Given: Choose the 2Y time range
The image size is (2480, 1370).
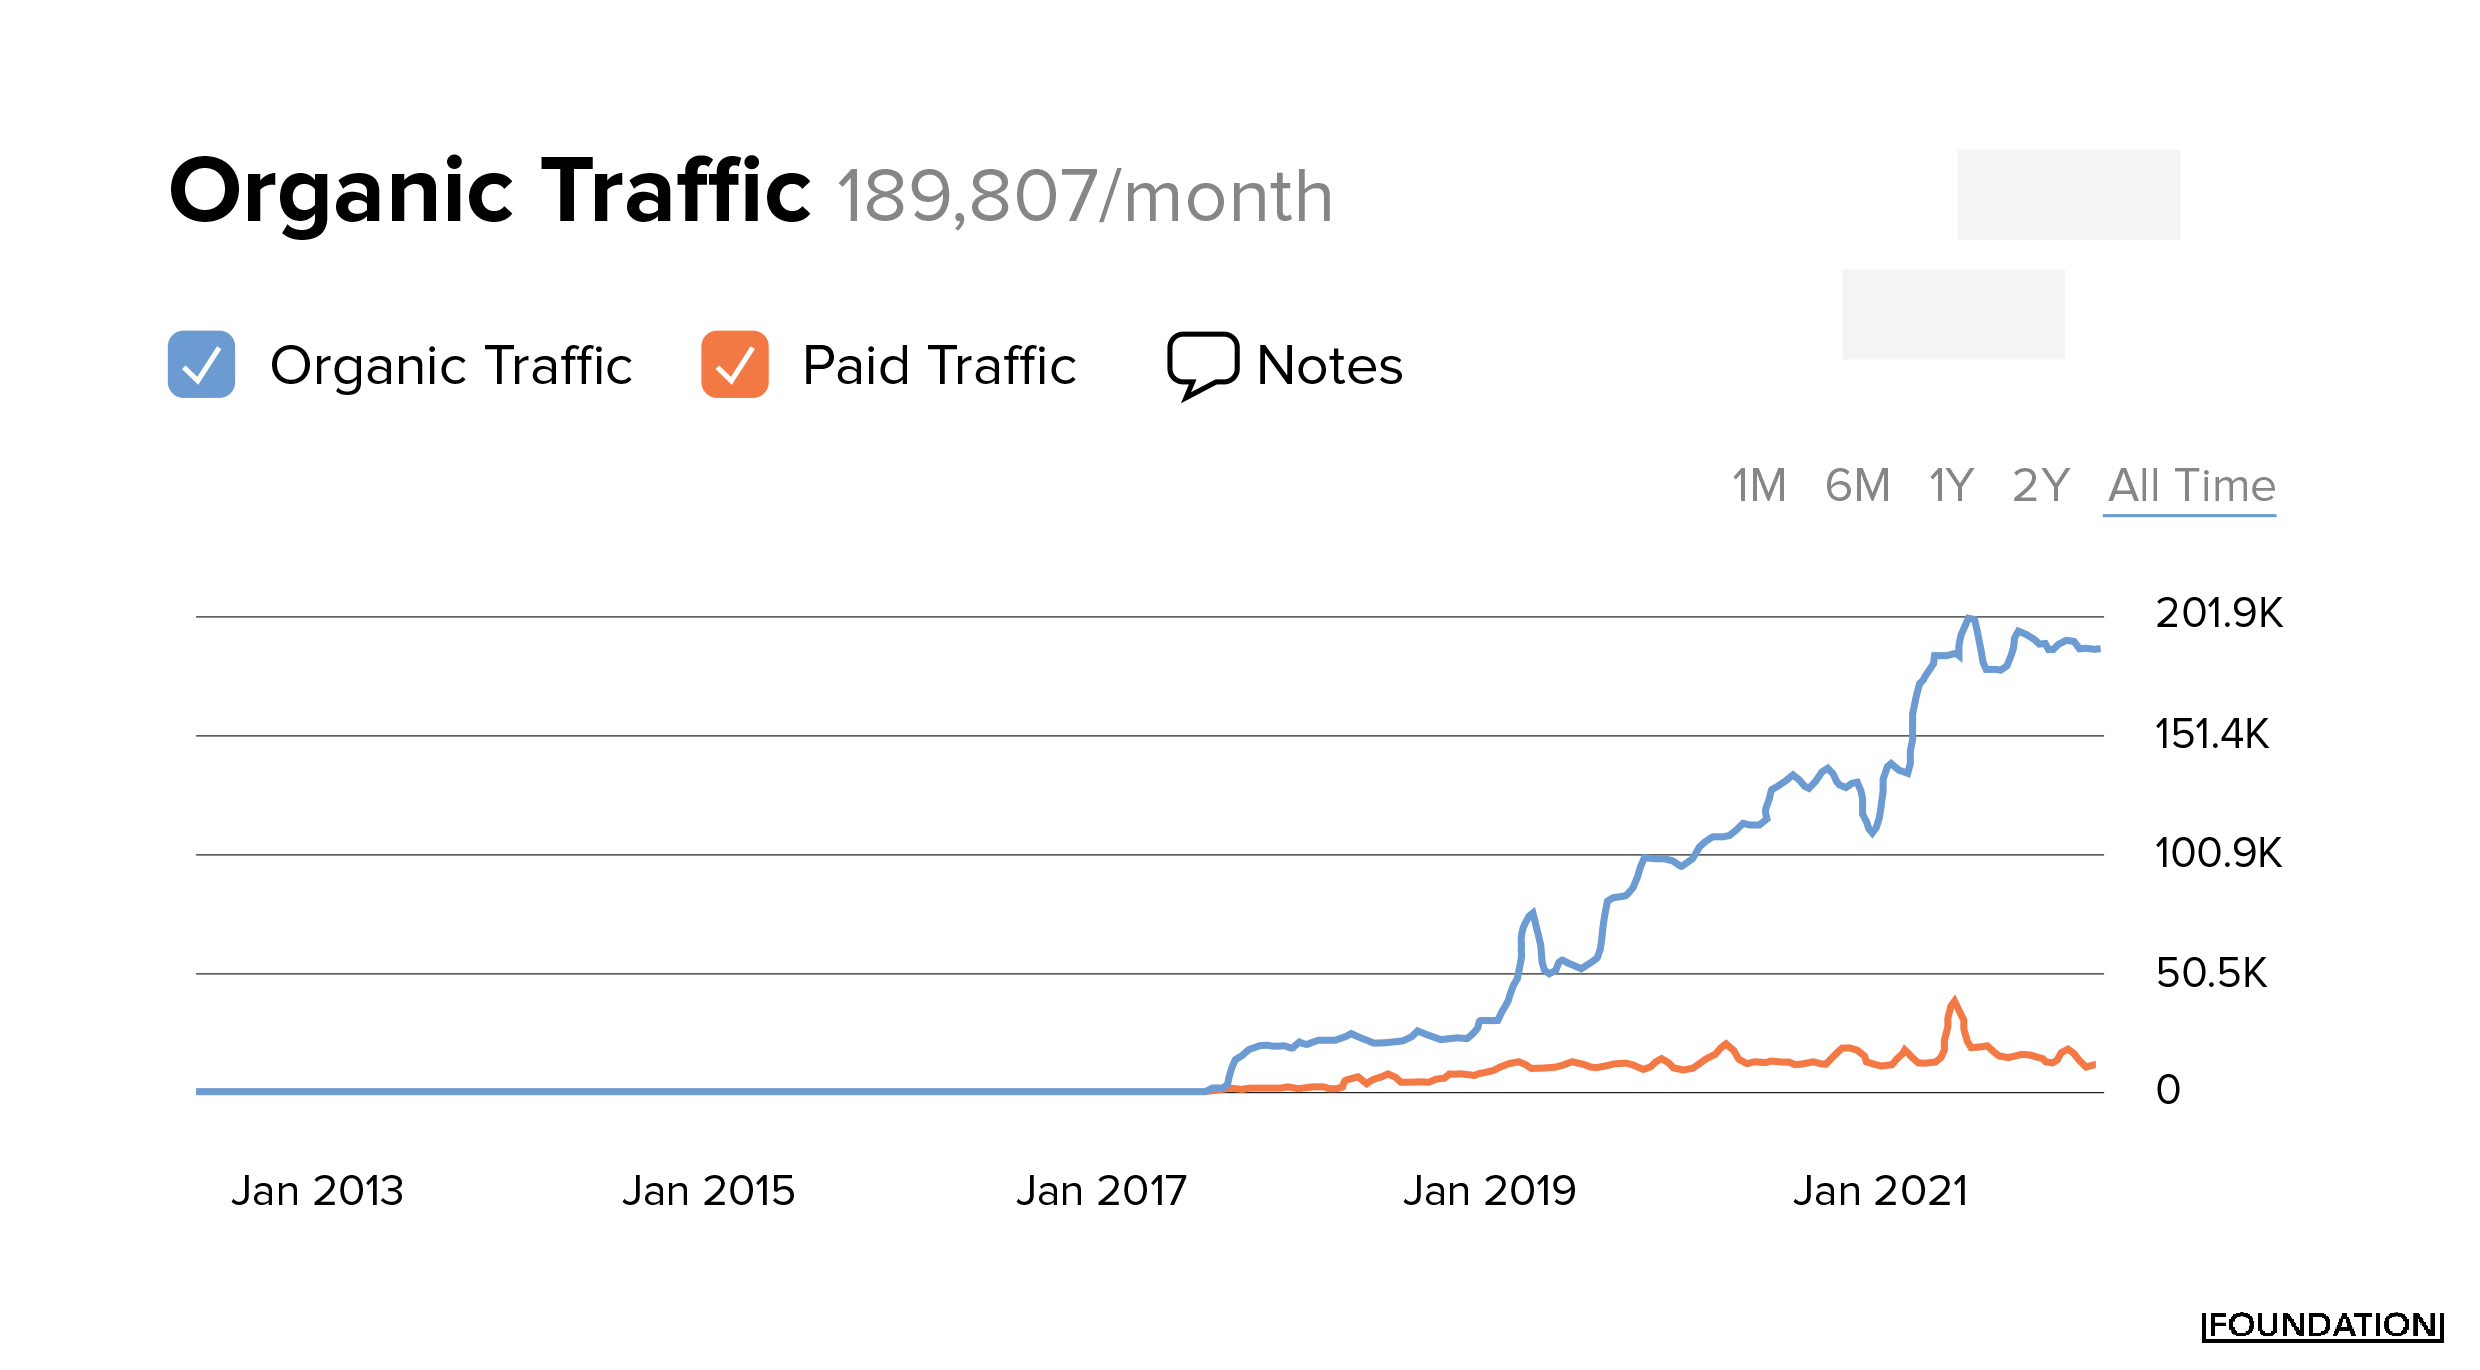Looking at the screenshot, I should pos(2040,486).
